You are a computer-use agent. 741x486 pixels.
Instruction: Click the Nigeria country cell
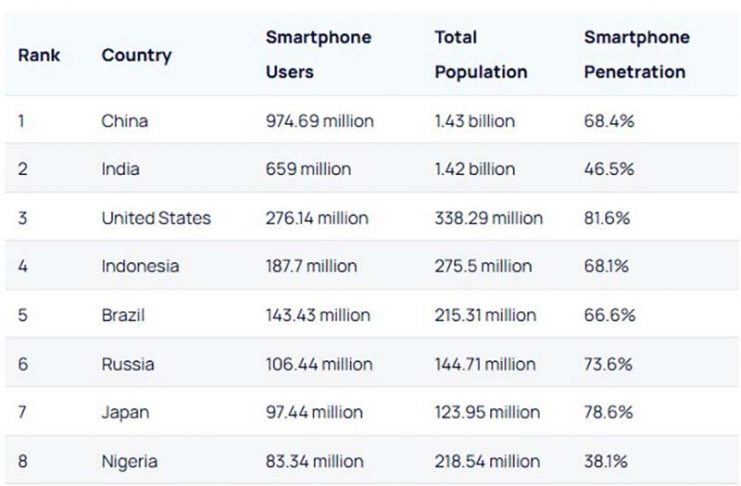129,461
